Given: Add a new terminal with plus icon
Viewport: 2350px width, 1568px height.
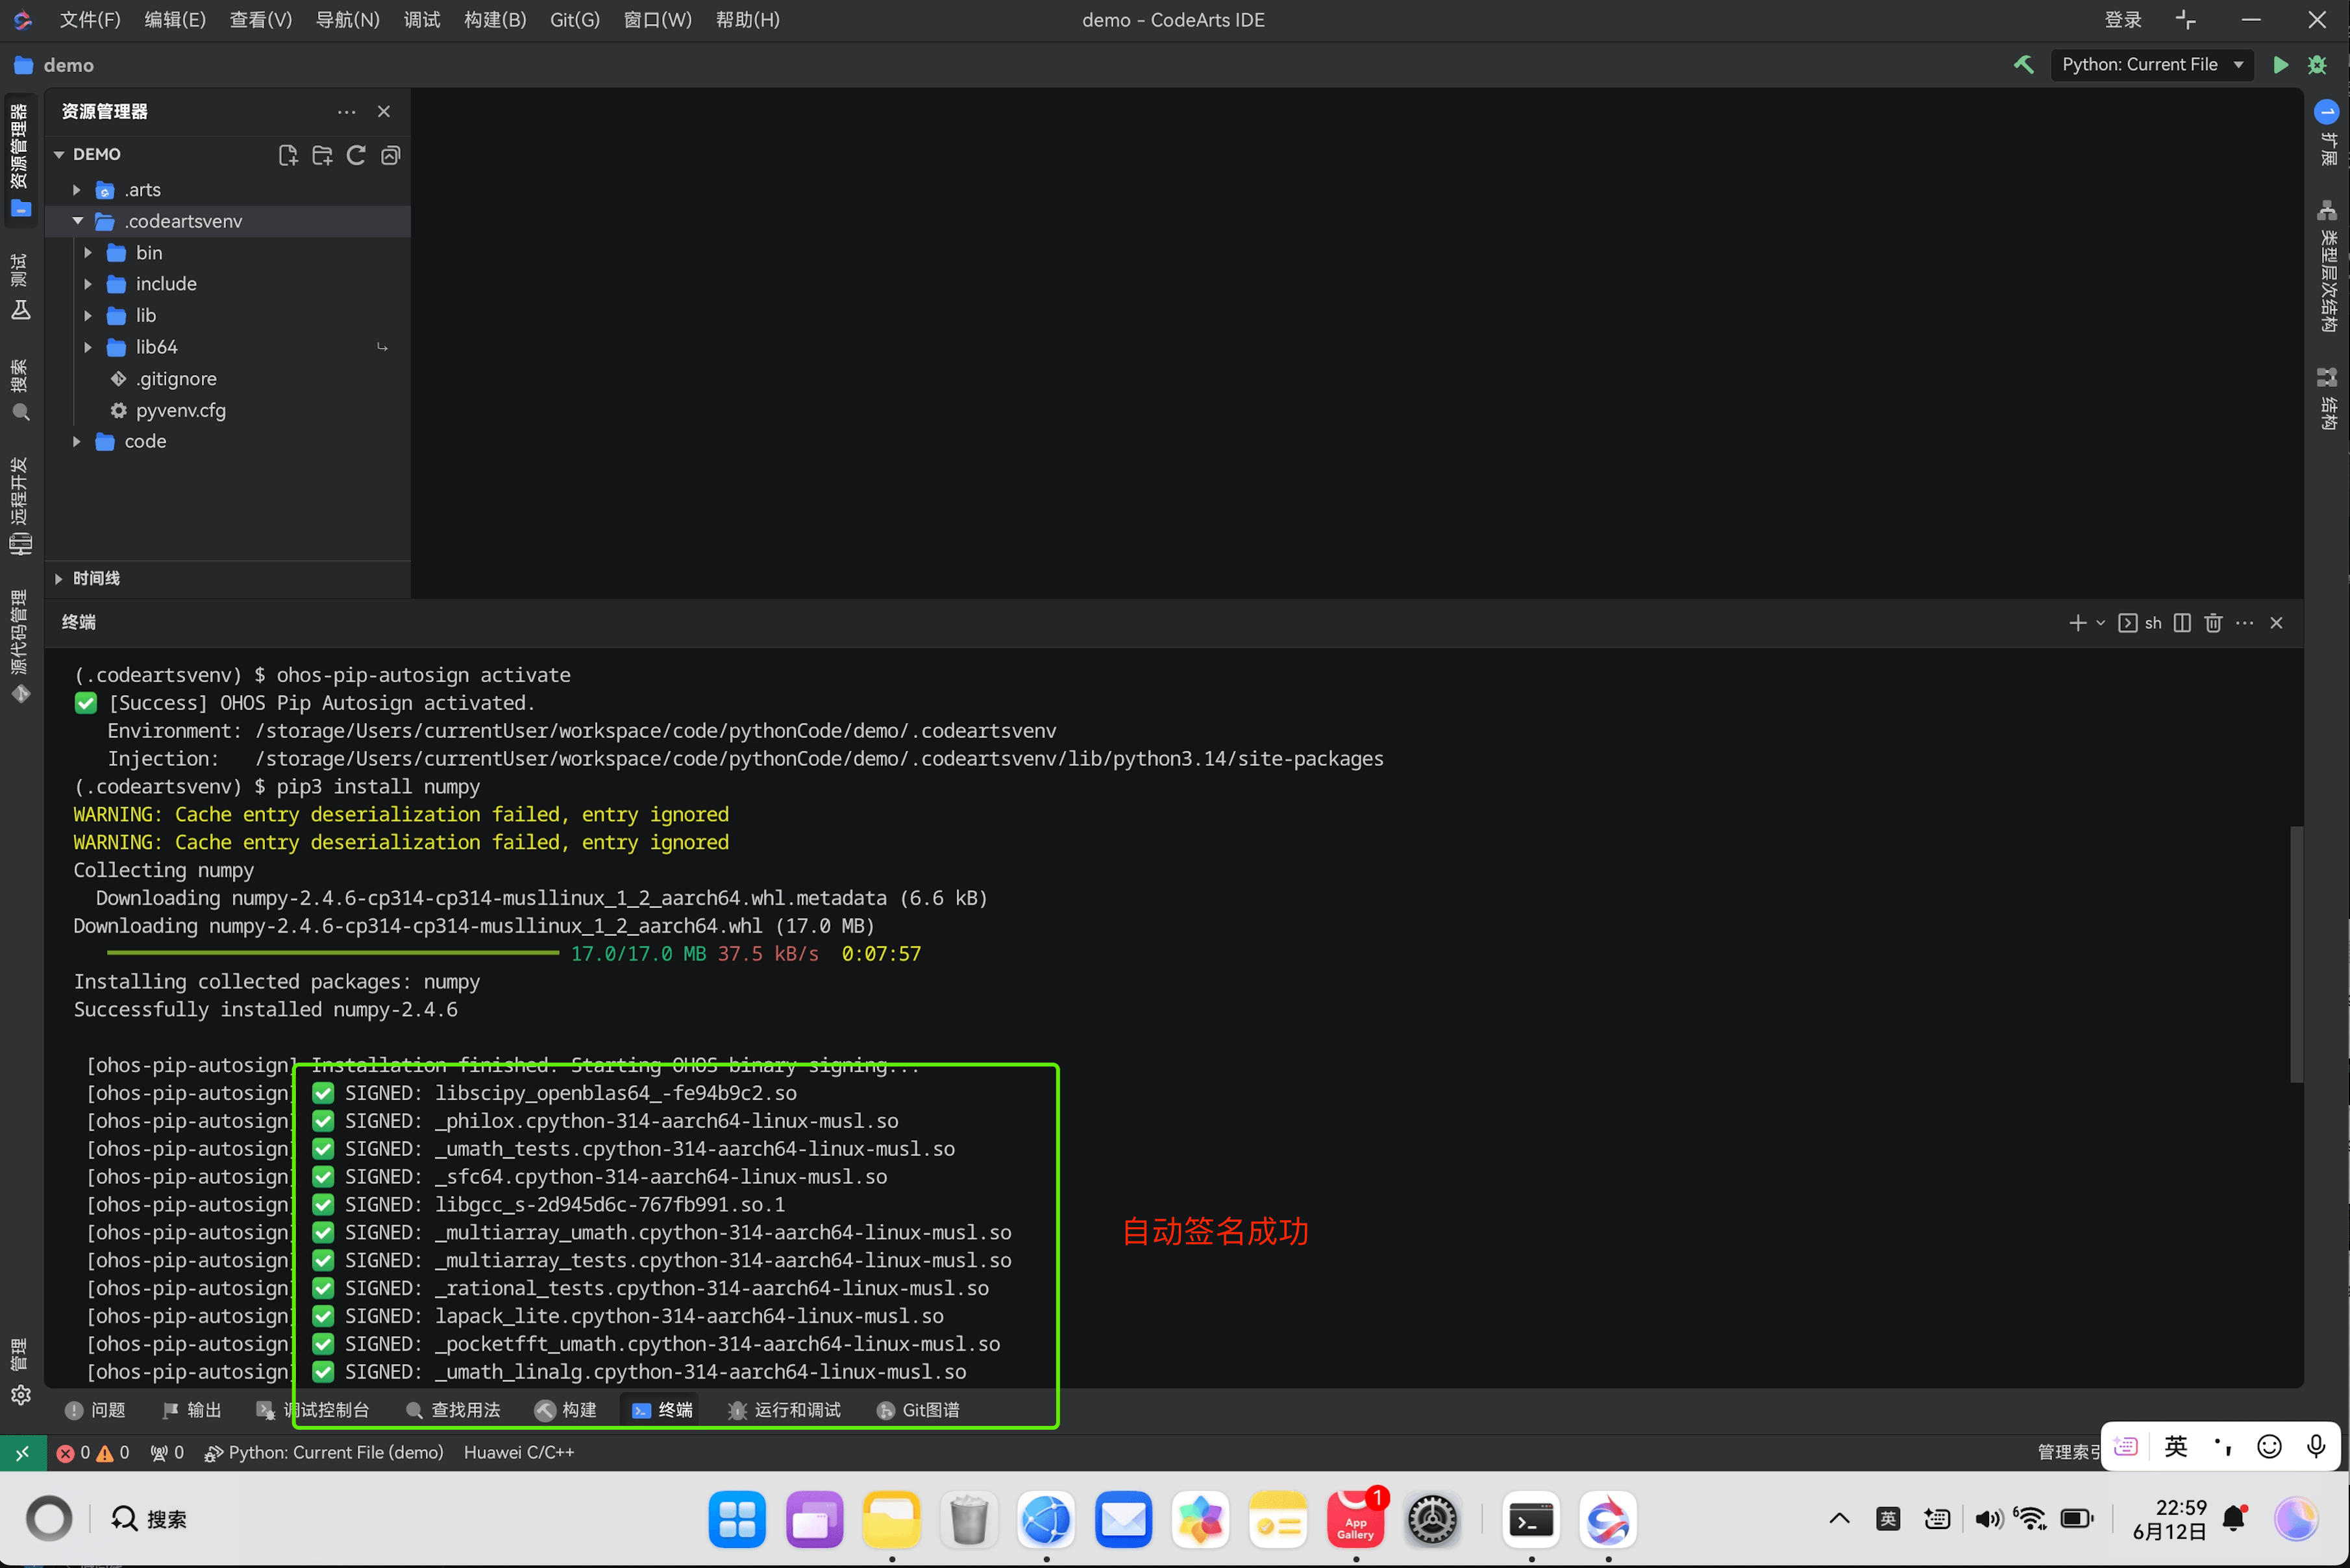Looking at the screenshot, I should coord(2077,623).
